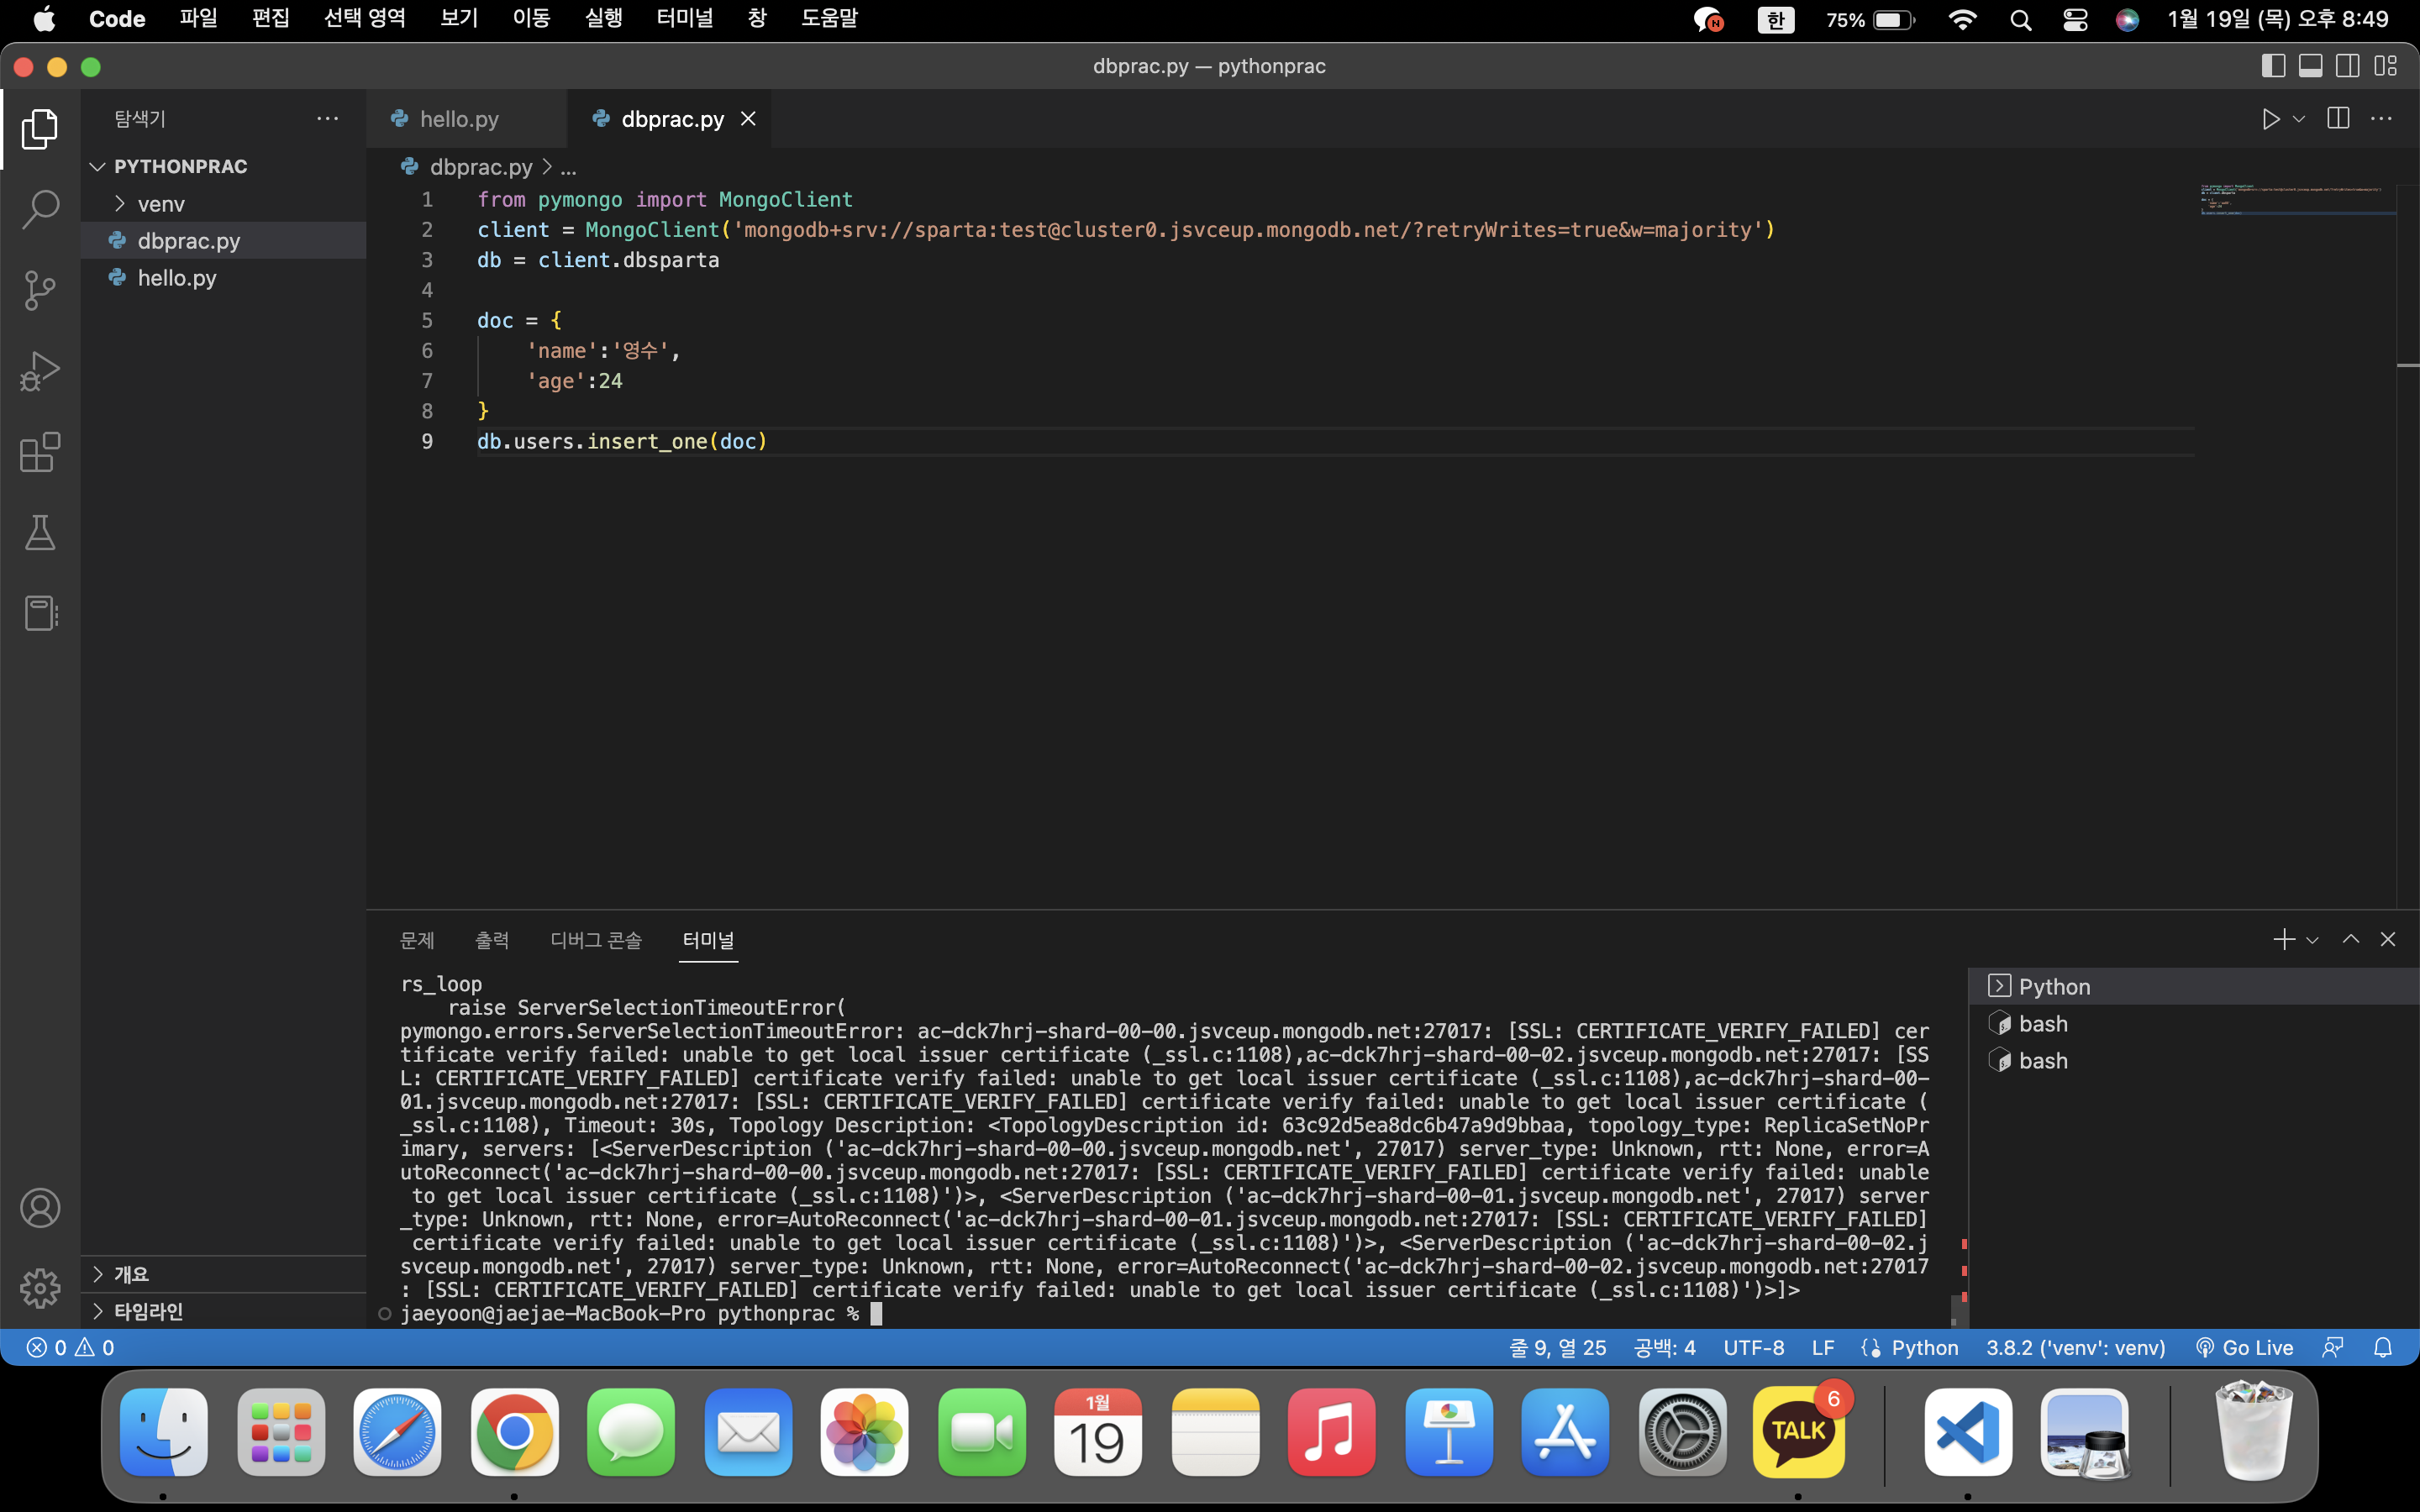This screenshot has width=2420, height=1512.
Task: Open Explorer panel more actions ellipsis
Action: [x=328, y=118]
